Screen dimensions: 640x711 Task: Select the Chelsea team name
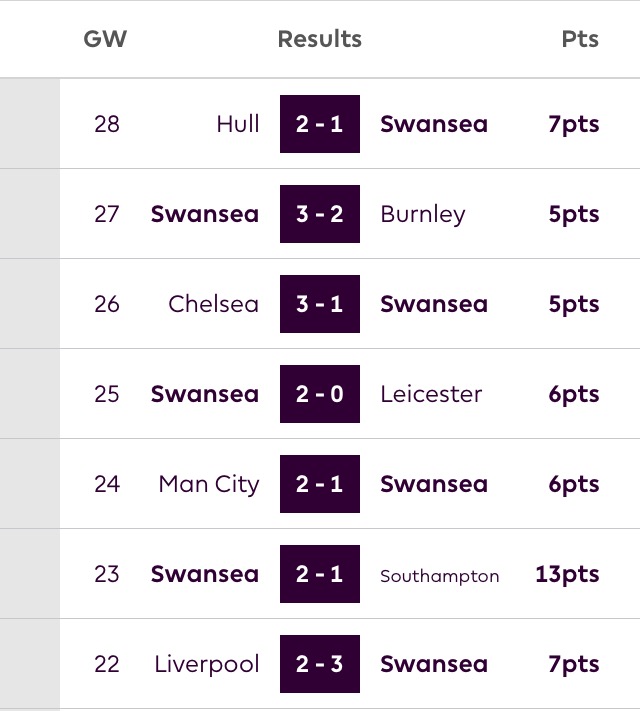point(213,304)
